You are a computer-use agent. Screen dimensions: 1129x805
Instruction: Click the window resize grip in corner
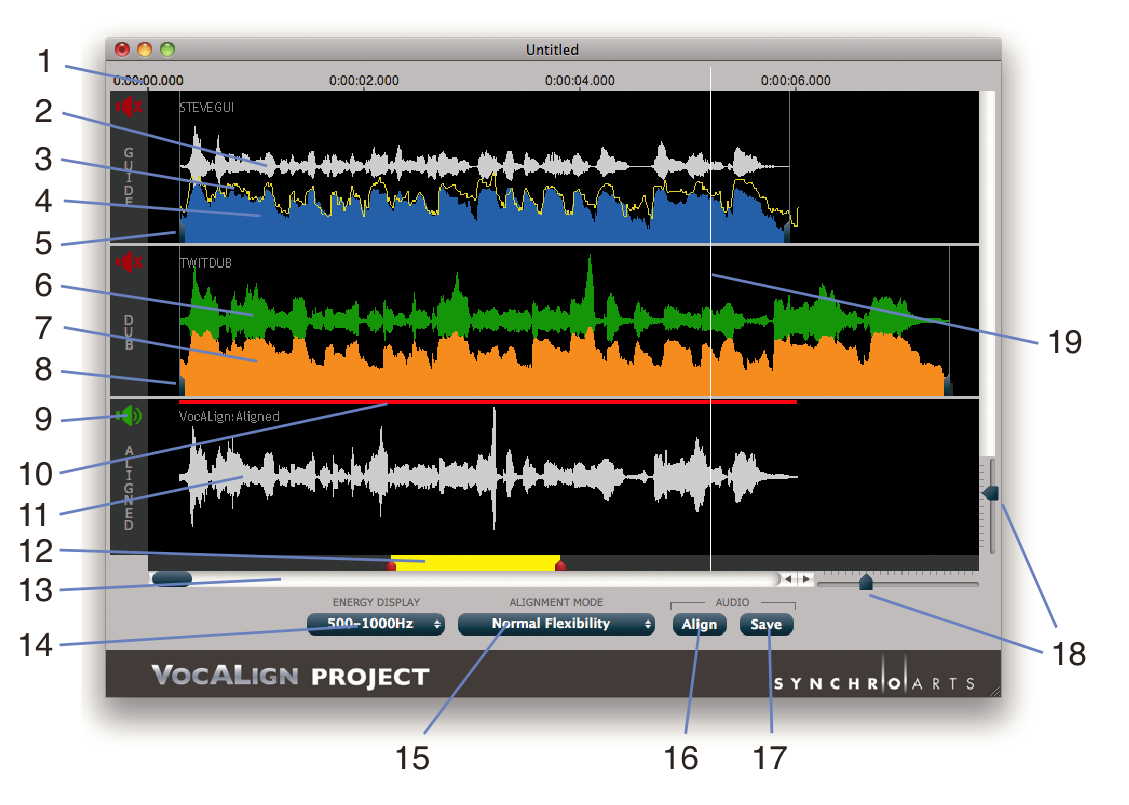[x=993, y=690]
